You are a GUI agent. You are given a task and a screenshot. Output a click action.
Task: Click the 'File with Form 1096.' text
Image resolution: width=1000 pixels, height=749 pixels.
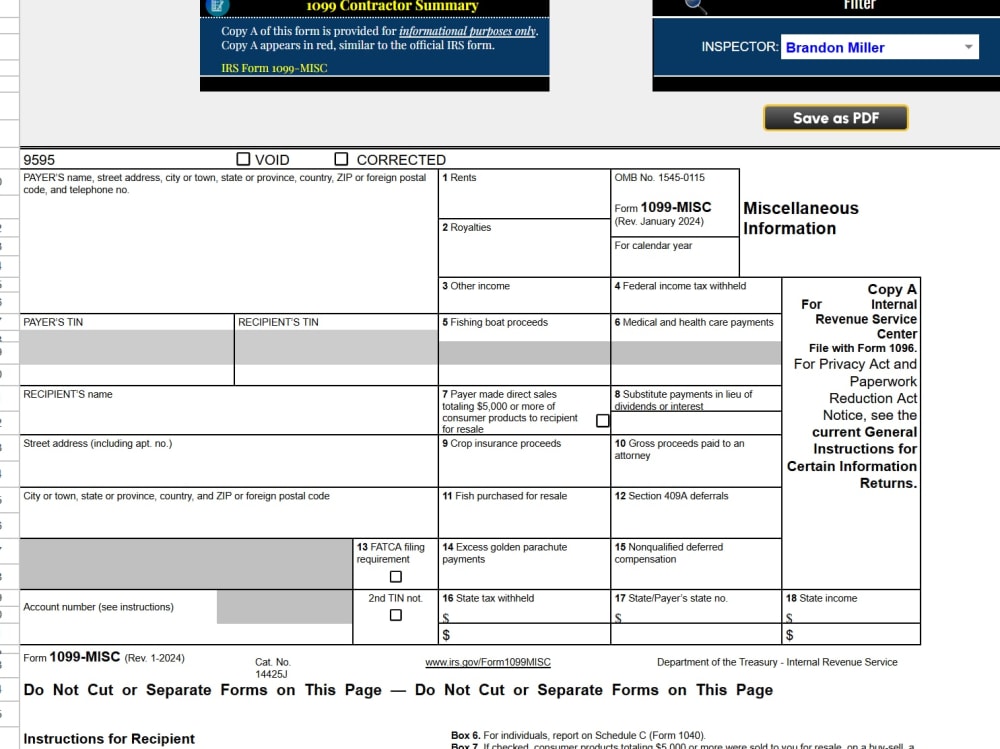(863, 348)
